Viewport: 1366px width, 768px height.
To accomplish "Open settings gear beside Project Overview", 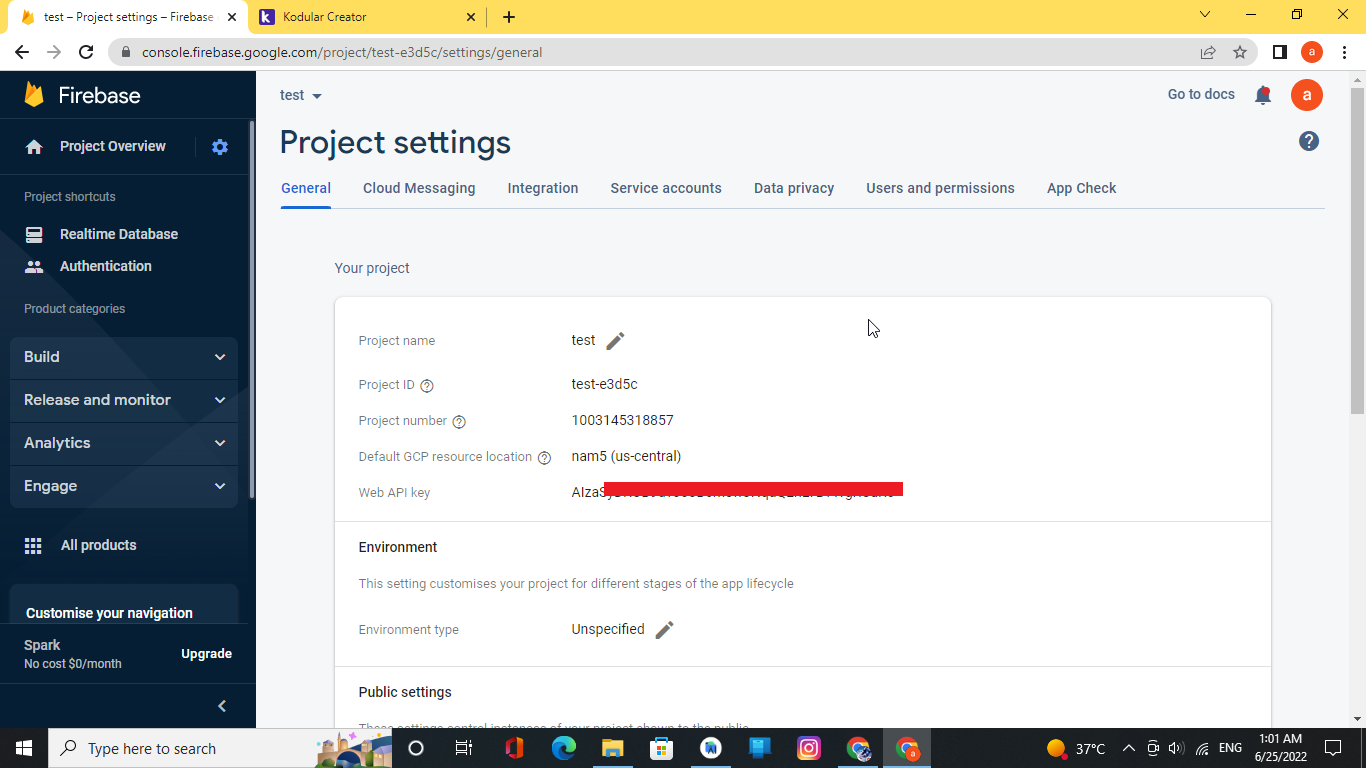I will point(219,146).
